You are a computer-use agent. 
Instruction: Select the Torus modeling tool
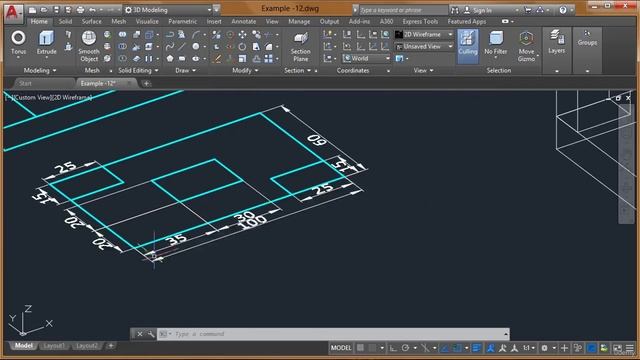18,42
